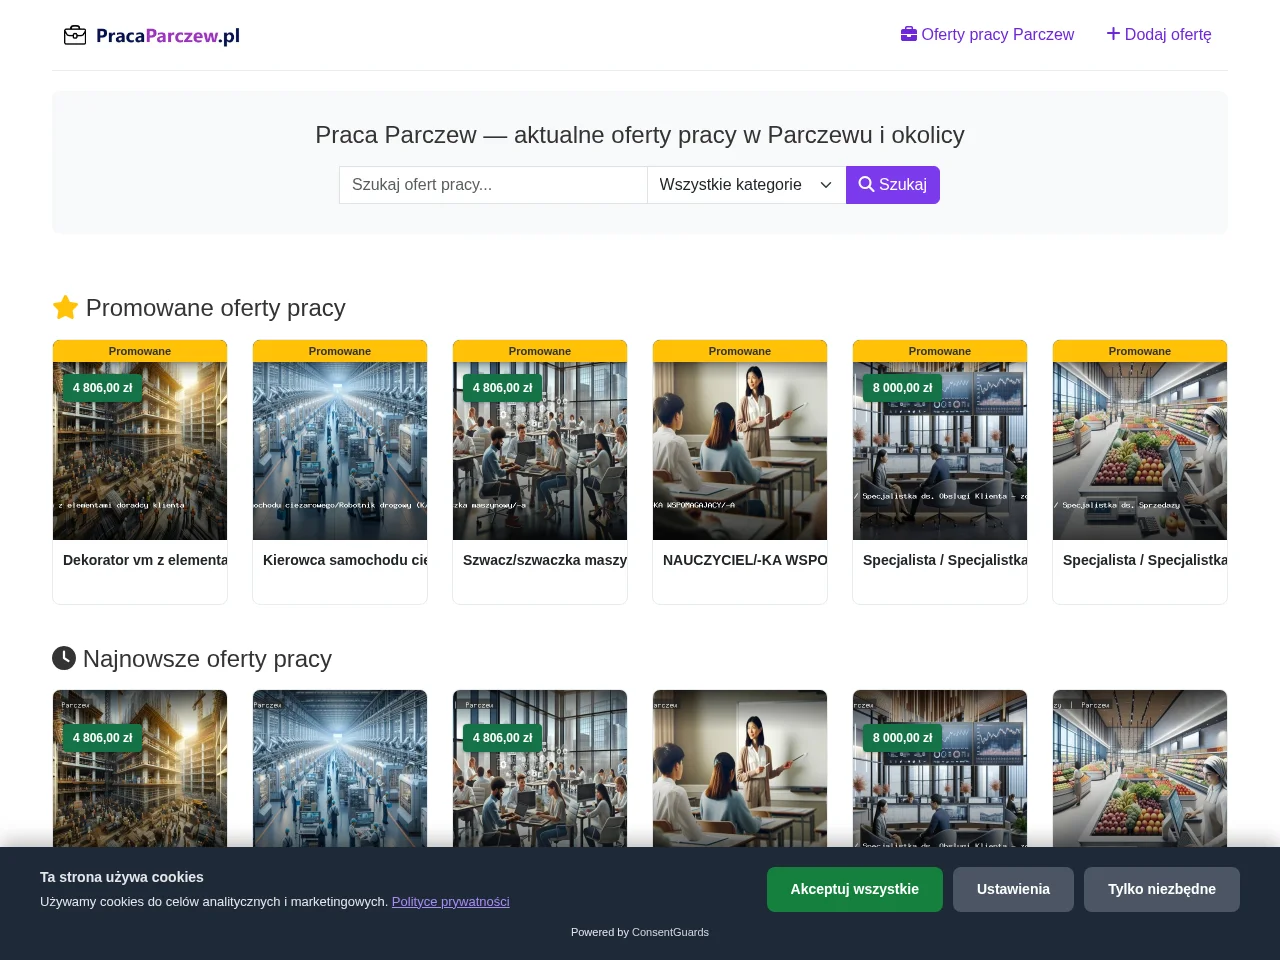Open promoted Dekorator vm job thumbnail
The height and width of the screenshot is (960, 1280).
tap(140, 451)
